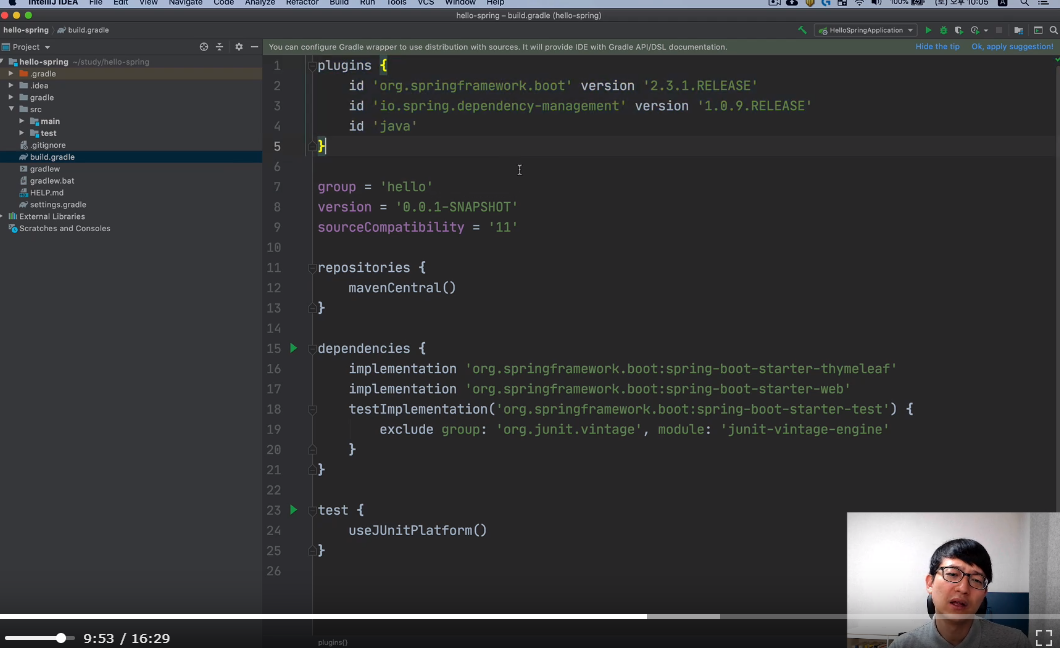Image resolution: width=1060 pixels, height=648 pixels.
Task: Click the Collapse All icon in Project panel
Action: click(x=219, y=47)
